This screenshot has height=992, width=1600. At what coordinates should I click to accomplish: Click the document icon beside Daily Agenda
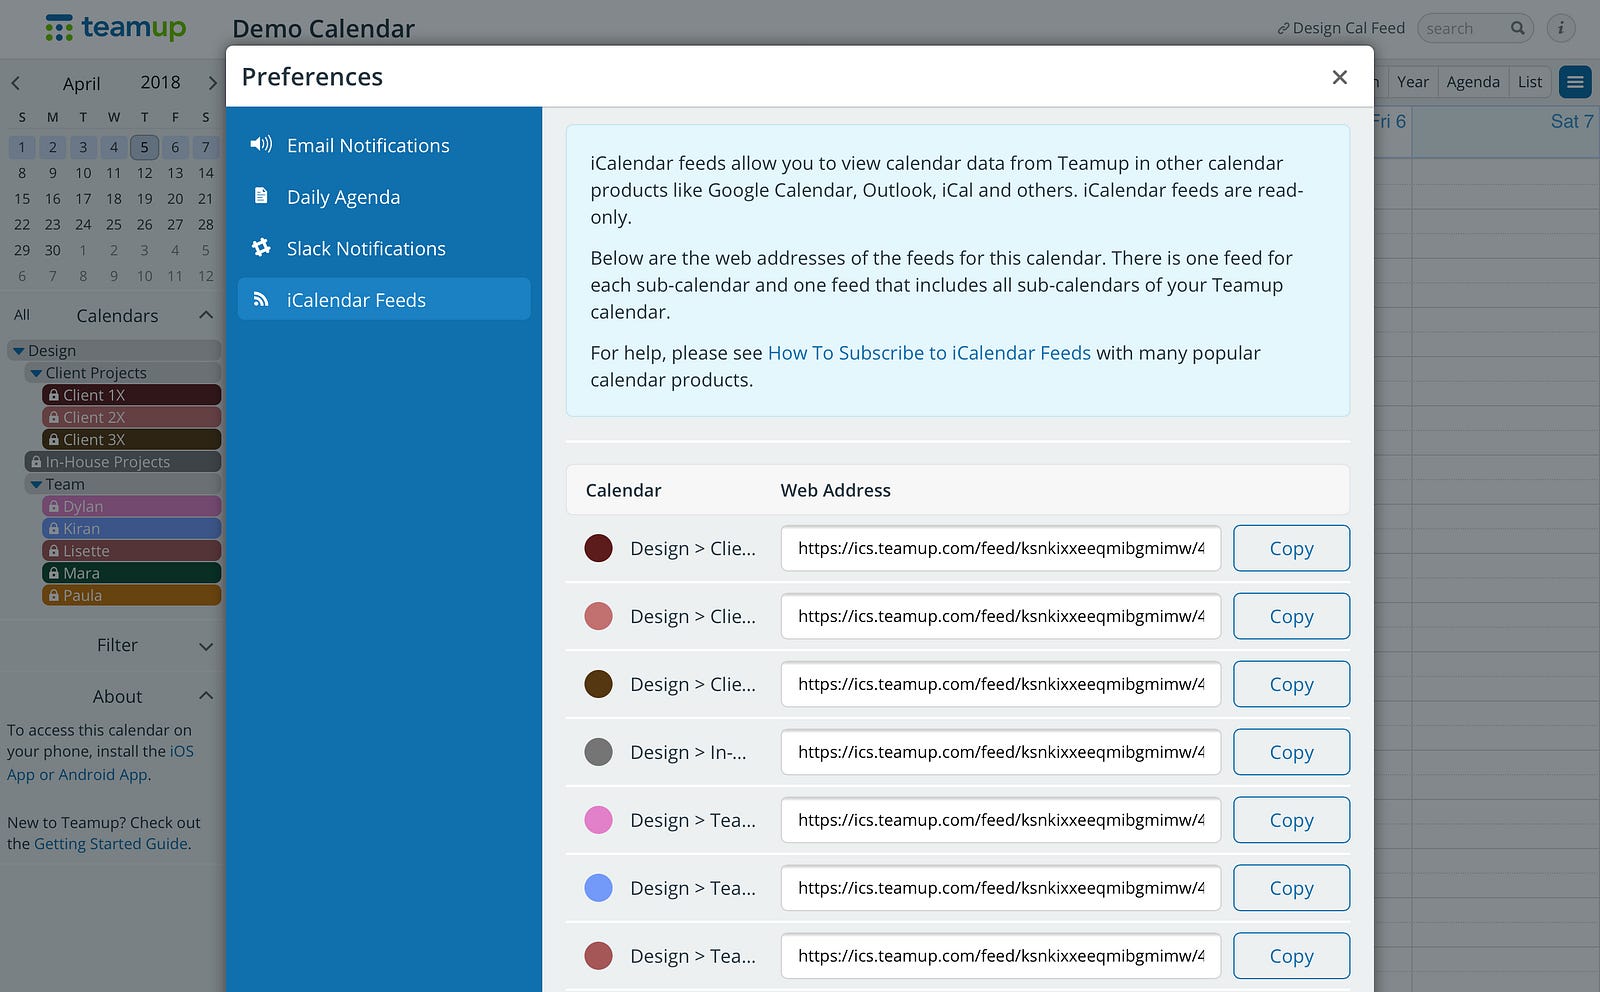(x=261, y=195)
